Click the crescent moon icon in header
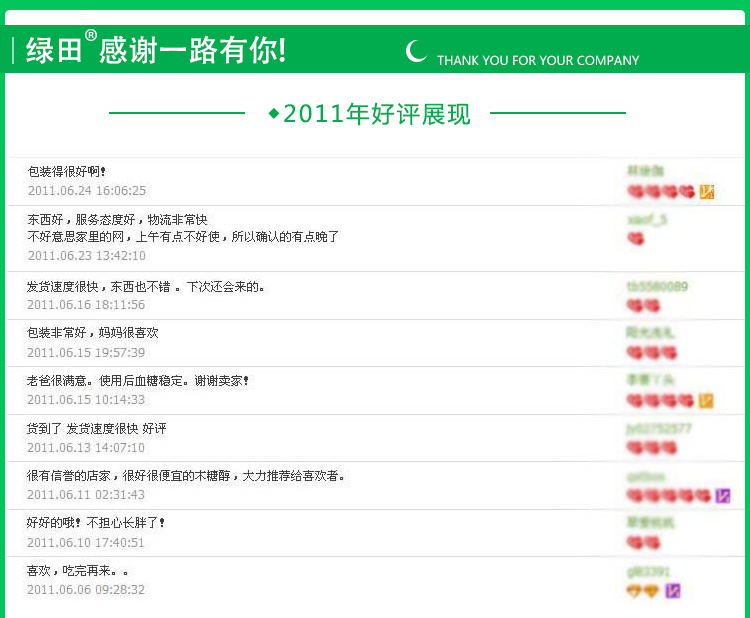The width and height of the screenshot is (750, 618). tap(416, 51)
